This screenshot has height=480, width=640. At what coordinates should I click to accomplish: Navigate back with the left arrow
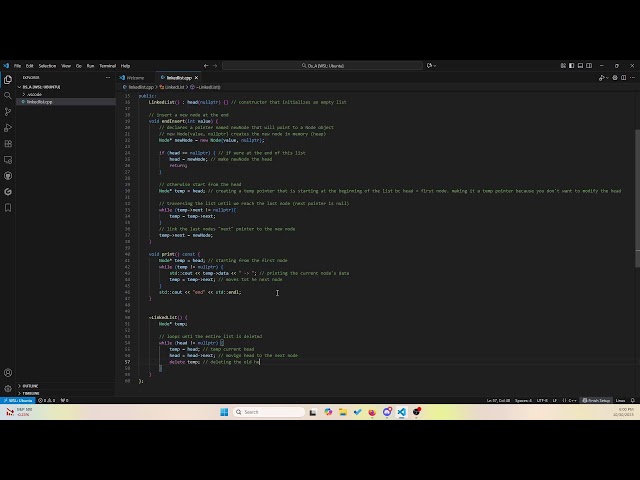(206, 66)
